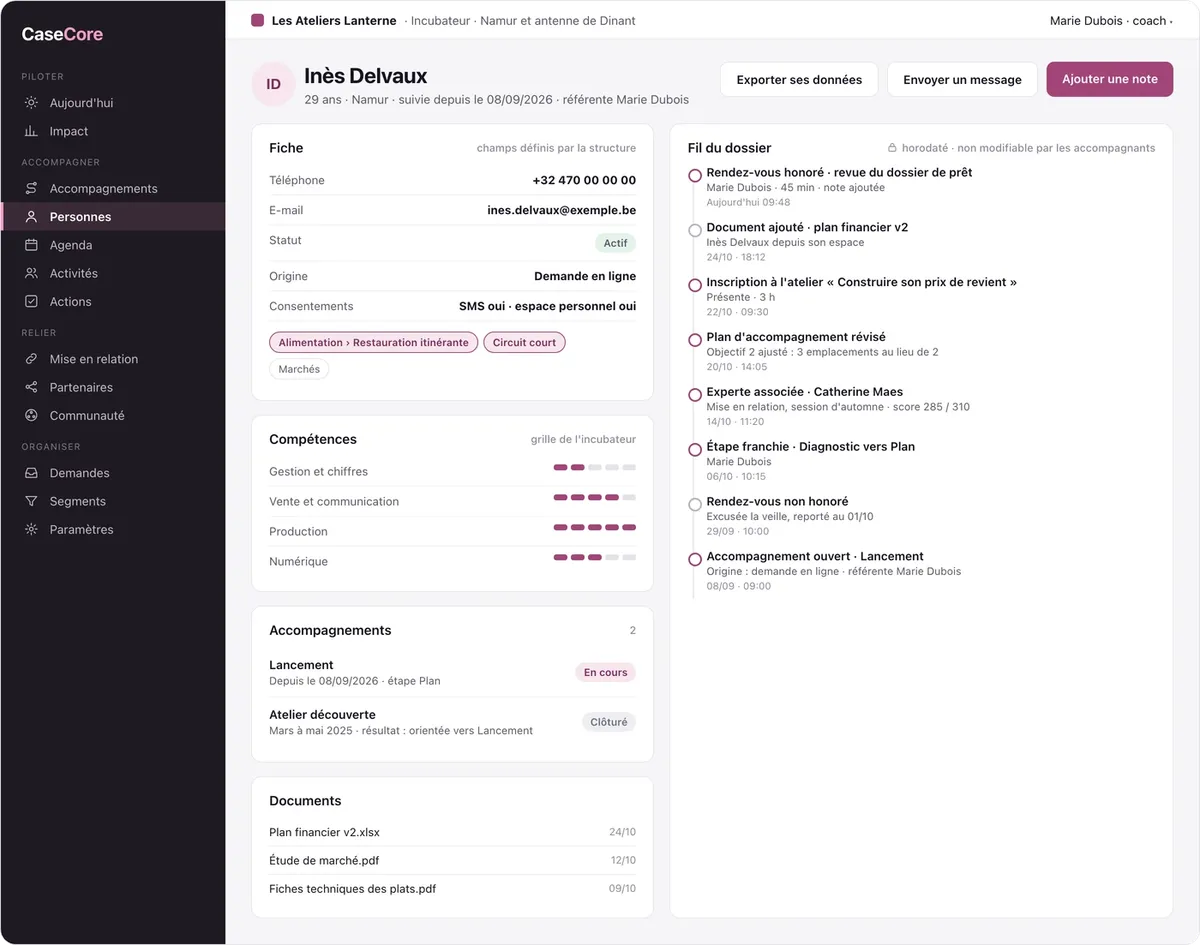Click the ID avatar of Inès Delvaux
This screenshot has width=1200, height=945.
273,85
